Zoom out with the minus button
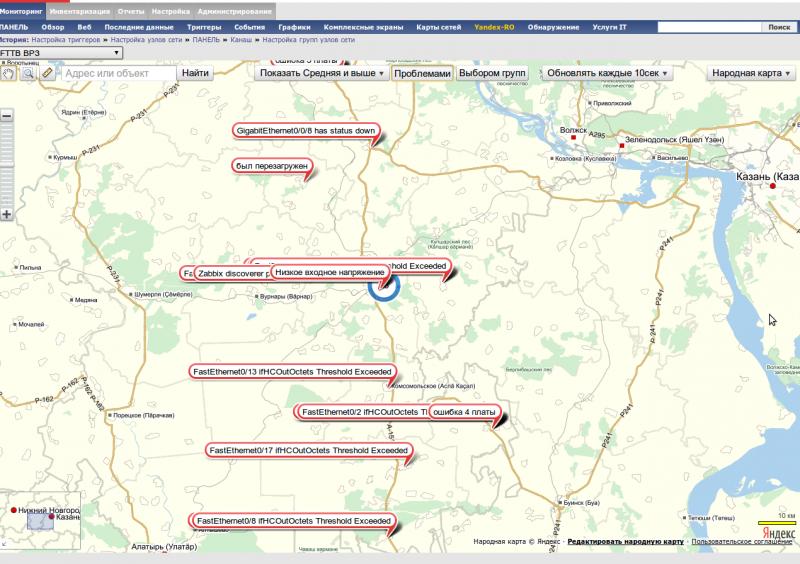The height and width of the screenshot is (564, 800). point(7,116)
